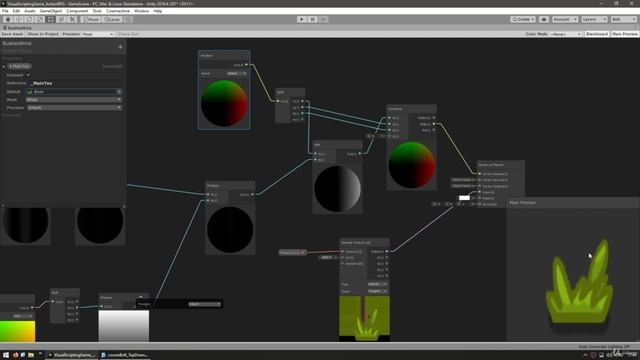The image size is (640, 360).
Task: Click the plus icon in Blackboard panel
Action: tap(120, 47)
